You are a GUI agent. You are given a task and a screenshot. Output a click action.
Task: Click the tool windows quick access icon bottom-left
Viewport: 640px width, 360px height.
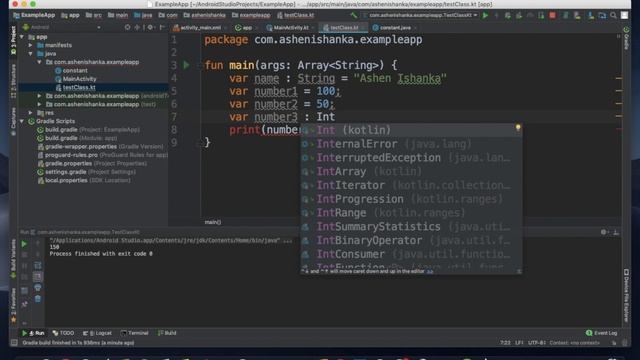click(14, 343)
